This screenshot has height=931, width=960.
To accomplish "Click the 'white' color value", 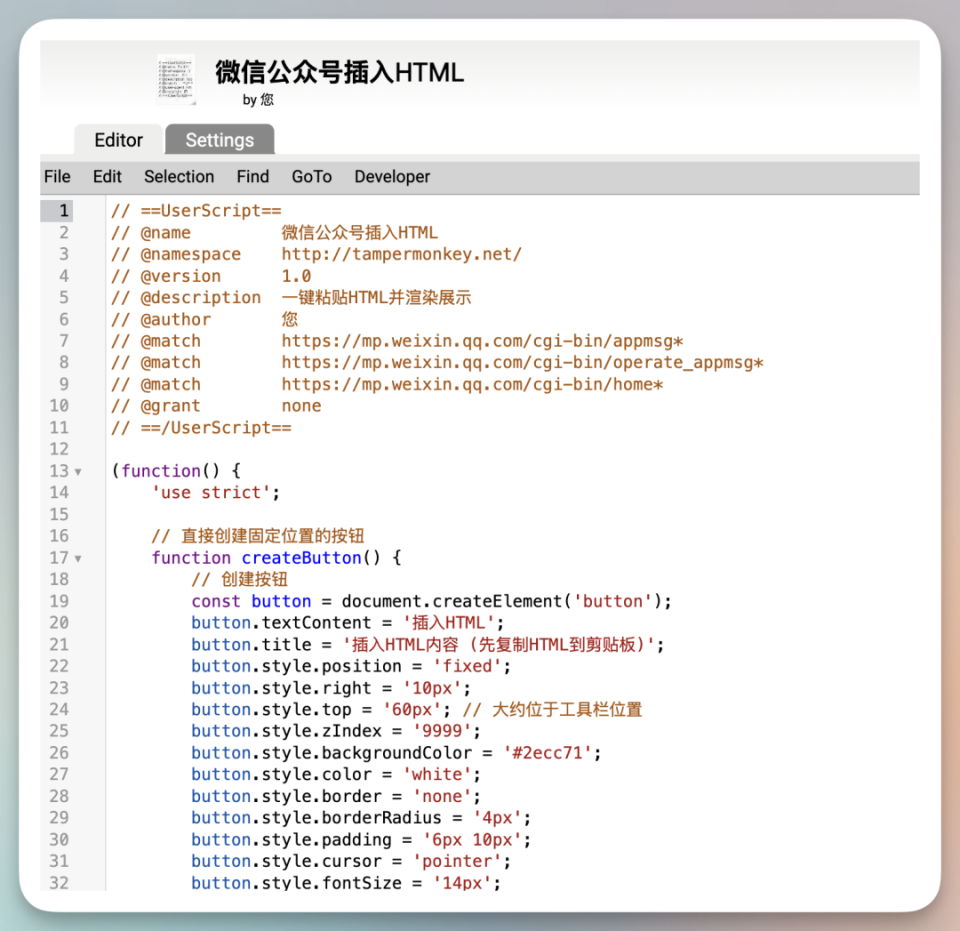I will click(x=437, y=774).
